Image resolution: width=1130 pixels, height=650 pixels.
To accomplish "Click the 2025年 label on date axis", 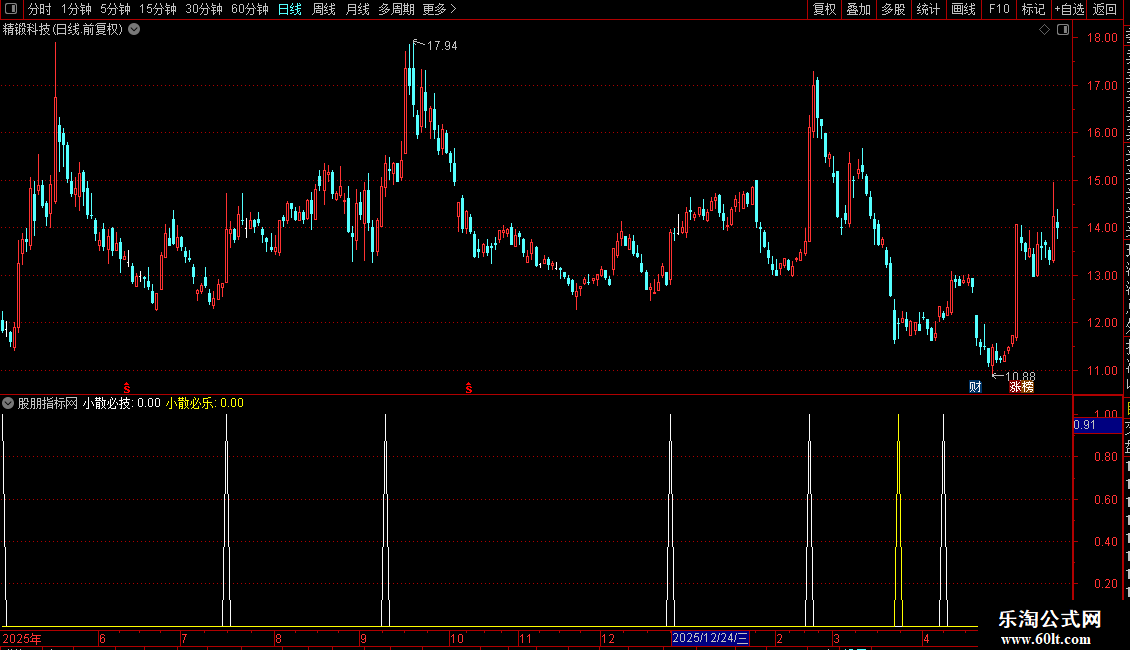I will pyautogui.click(x=22, y=638).
